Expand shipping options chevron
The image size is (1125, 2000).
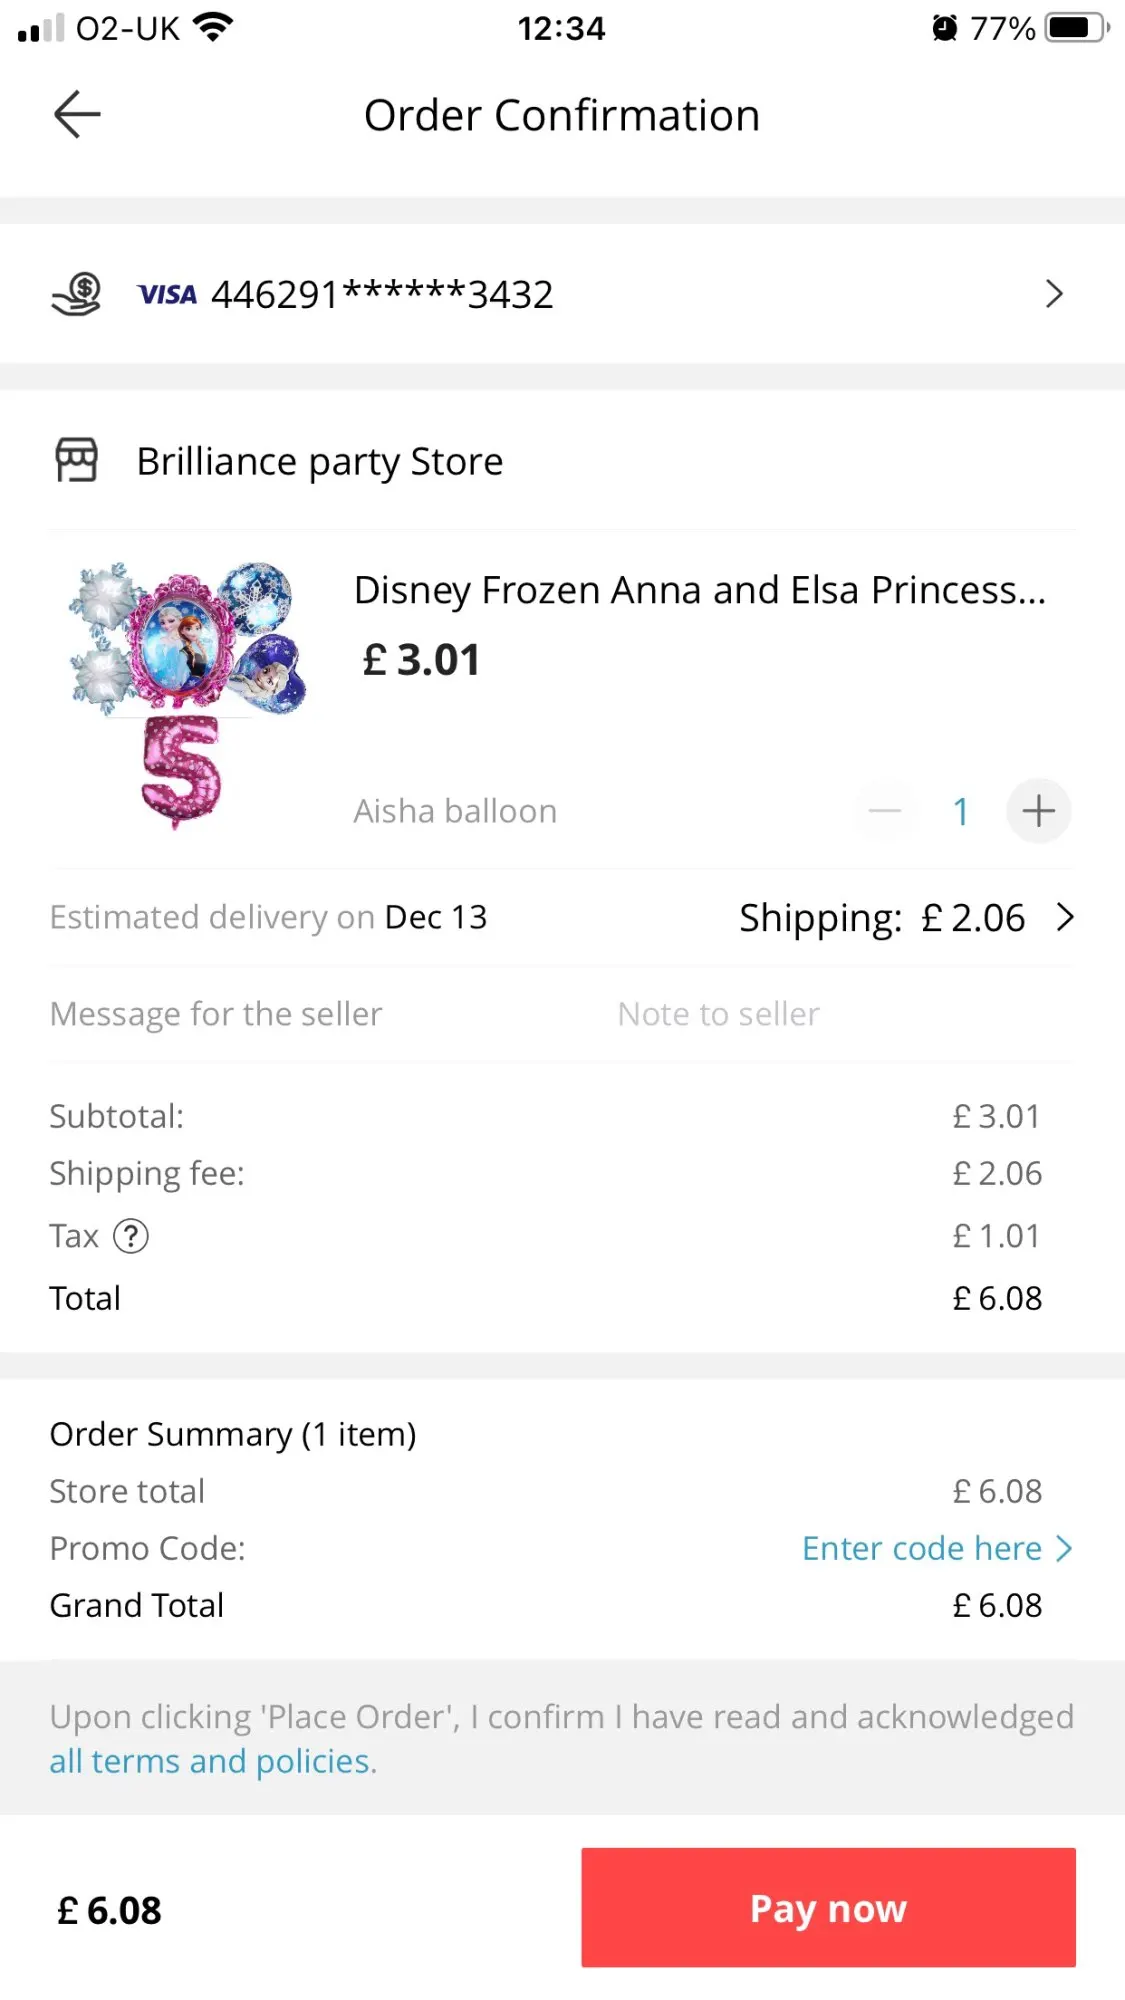[x=1066, y=917]
